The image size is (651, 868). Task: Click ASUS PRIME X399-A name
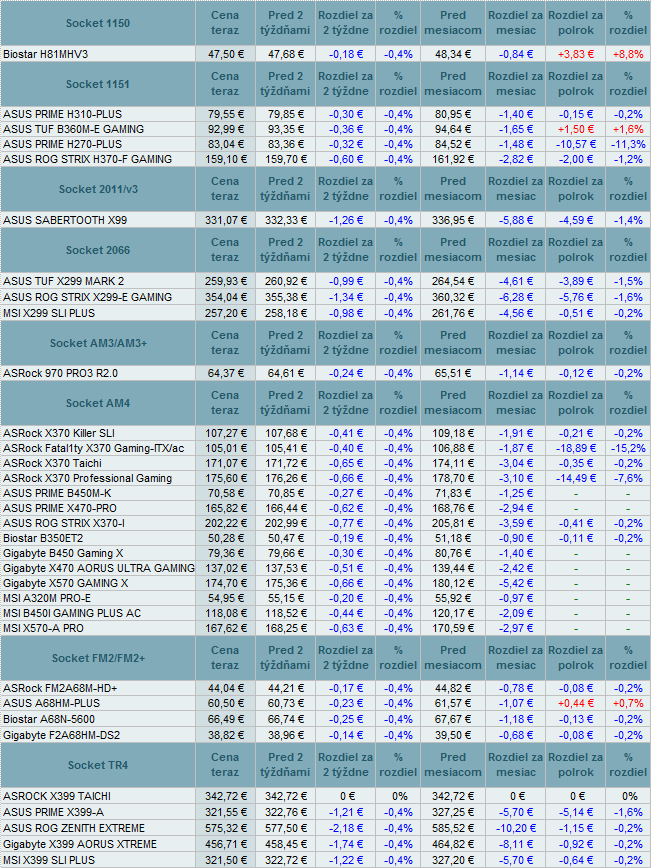pyautogui.click(x=53, y=812)
